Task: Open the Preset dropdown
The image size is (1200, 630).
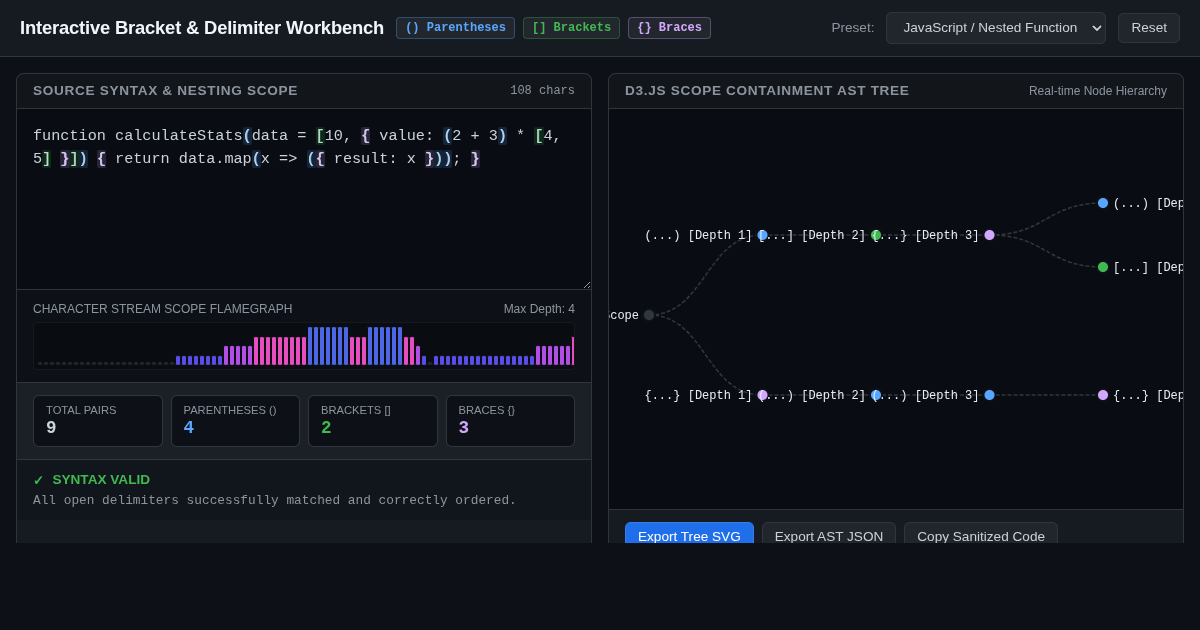Action: 995,28
